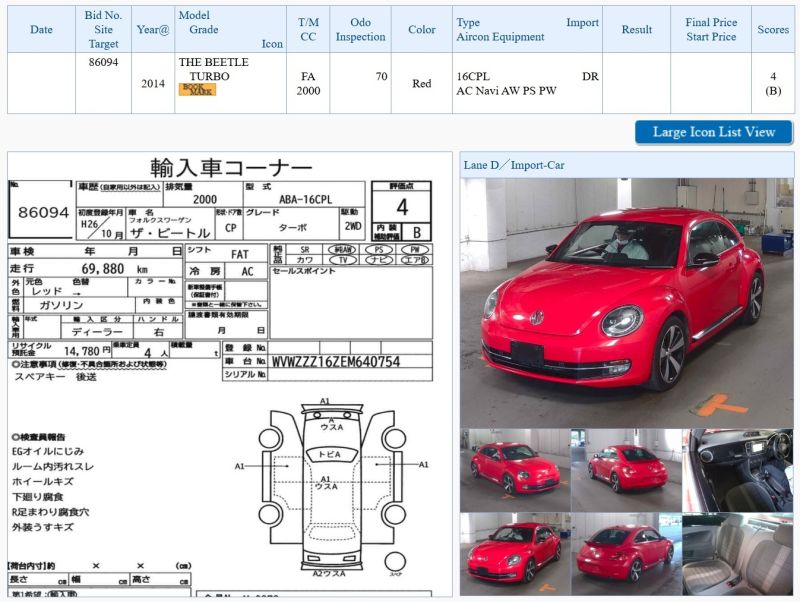
Task: Click the Type Aircon Equipment header
Action: [527, 30]
